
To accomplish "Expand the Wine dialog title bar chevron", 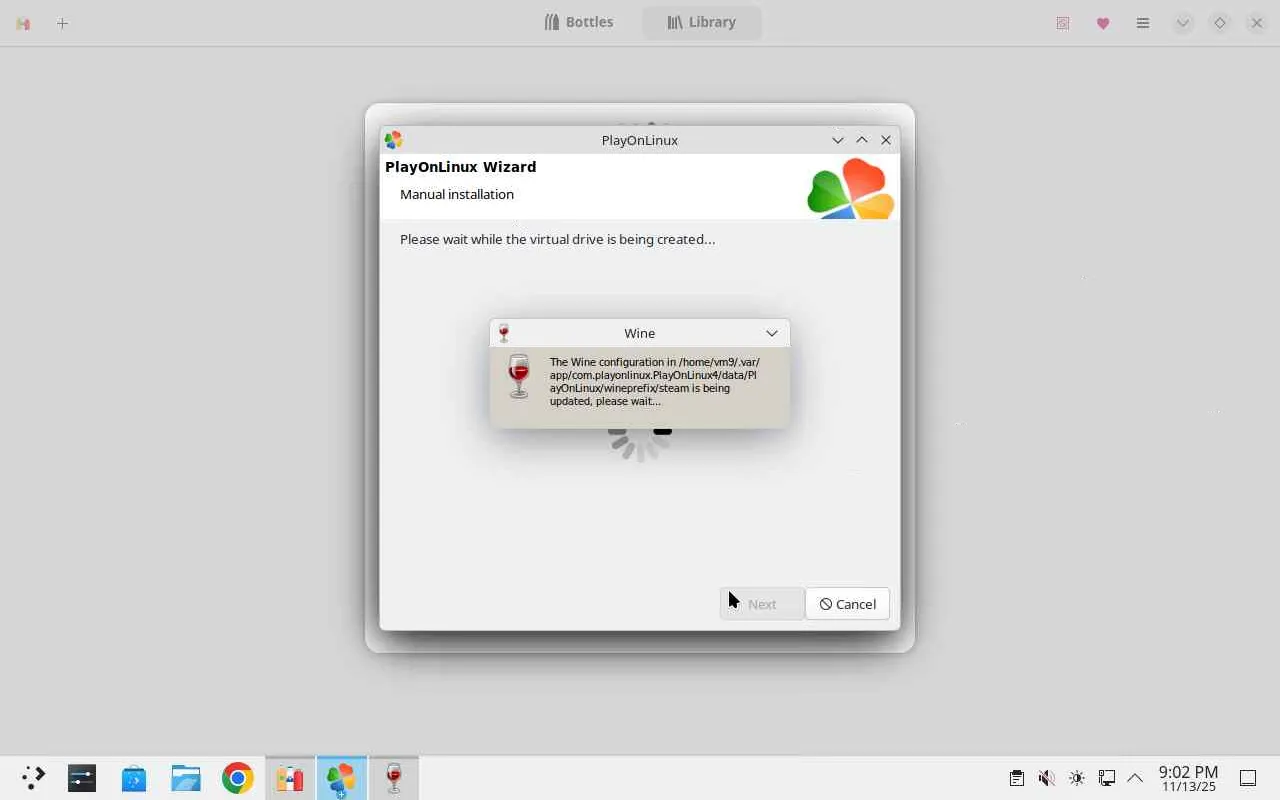I will [772, 333].
